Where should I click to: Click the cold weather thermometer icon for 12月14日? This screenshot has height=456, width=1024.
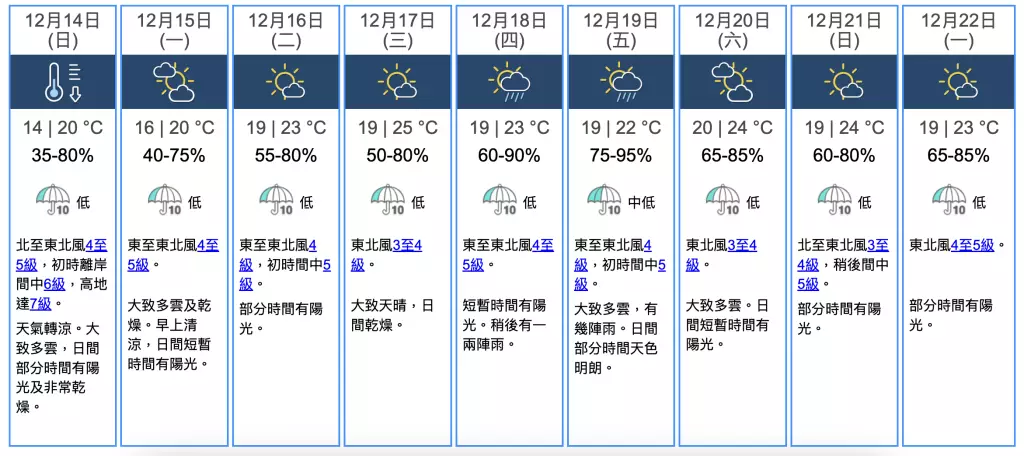pos(62,82)
